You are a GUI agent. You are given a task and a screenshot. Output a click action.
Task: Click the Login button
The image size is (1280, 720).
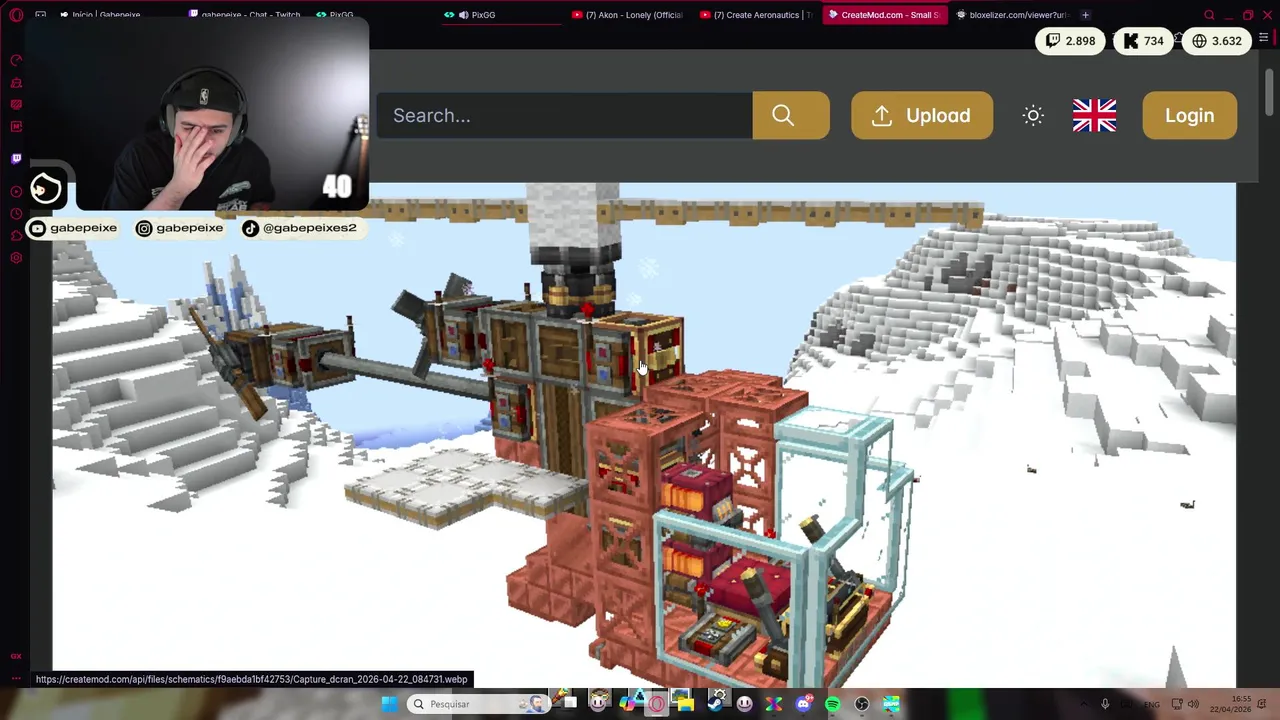click(1189, 116)
